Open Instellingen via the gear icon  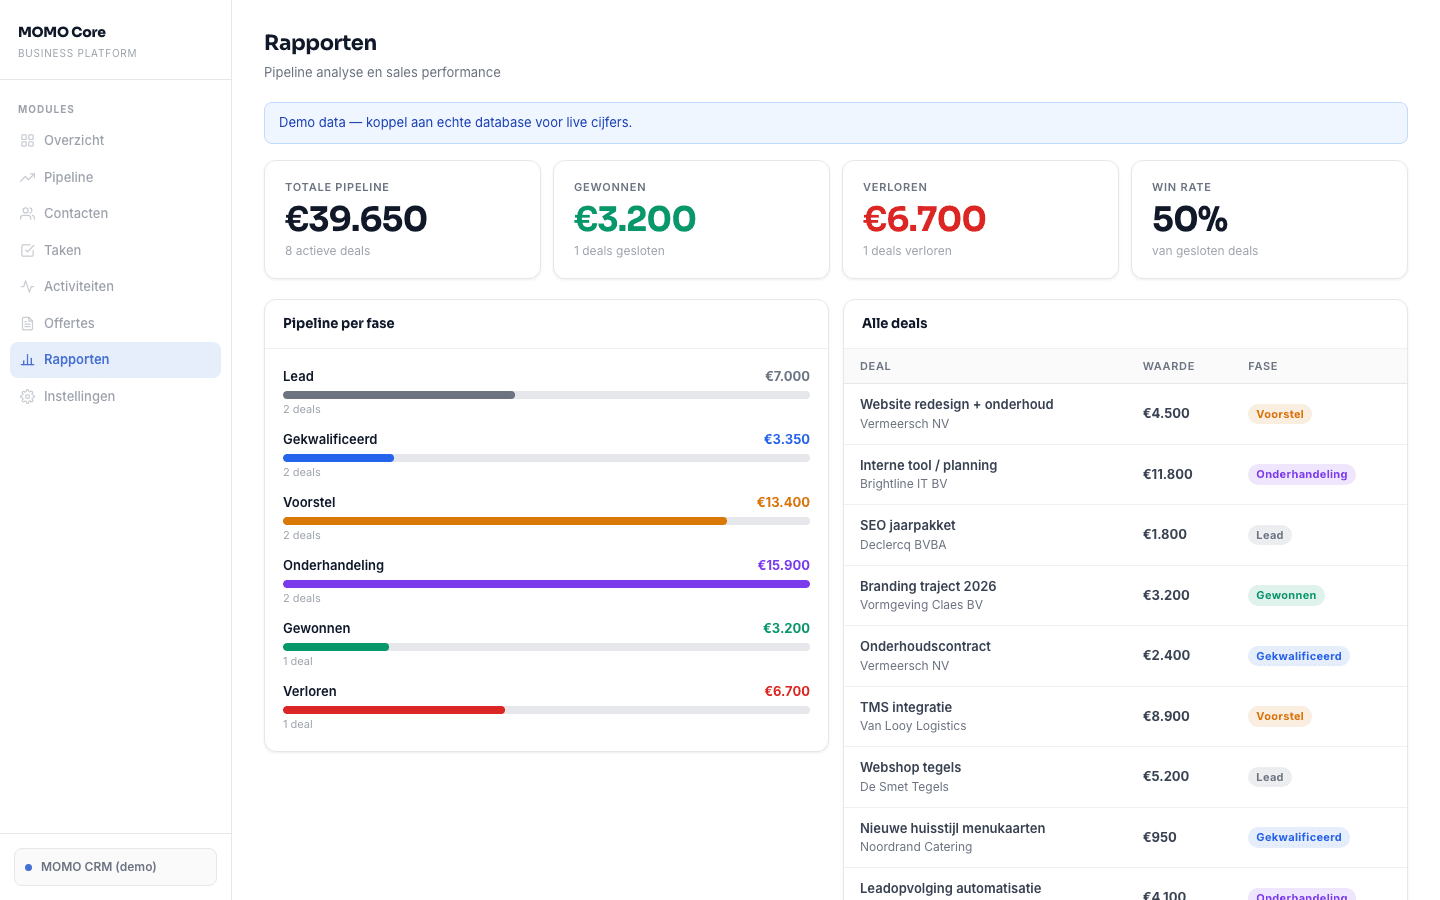(26, 396)
